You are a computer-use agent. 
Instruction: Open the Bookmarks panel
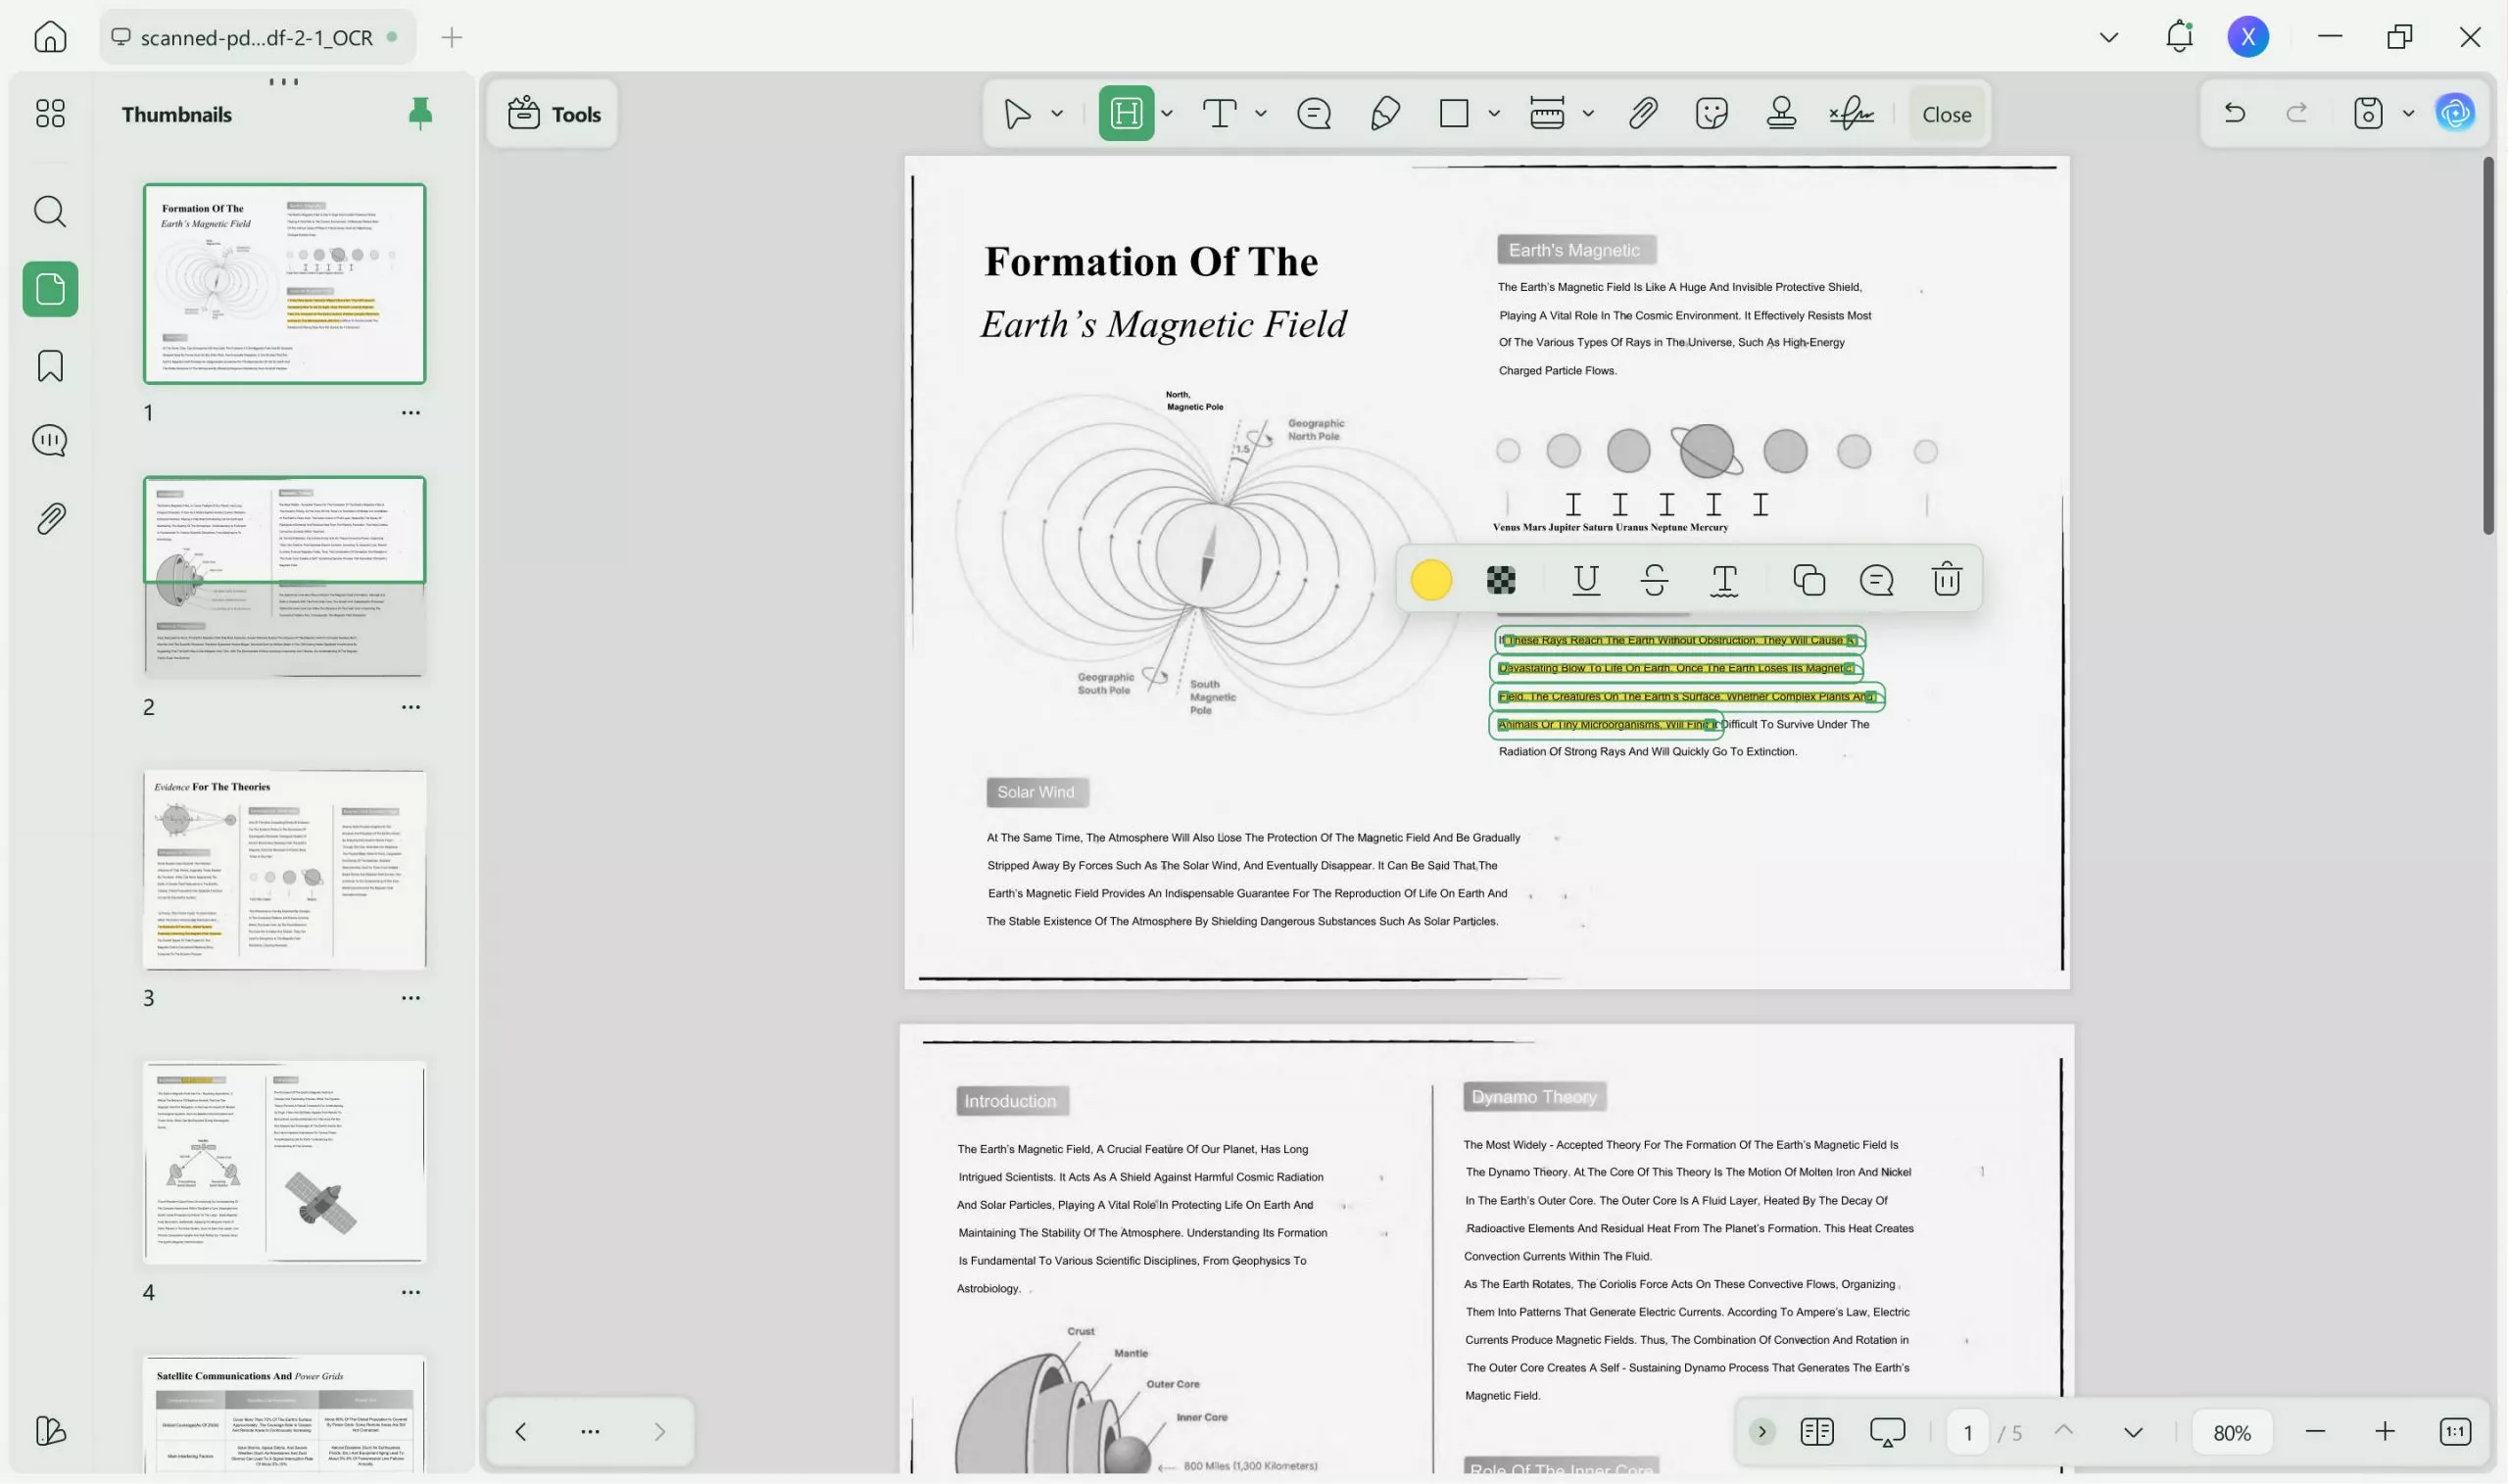click(x=49, y=366)
